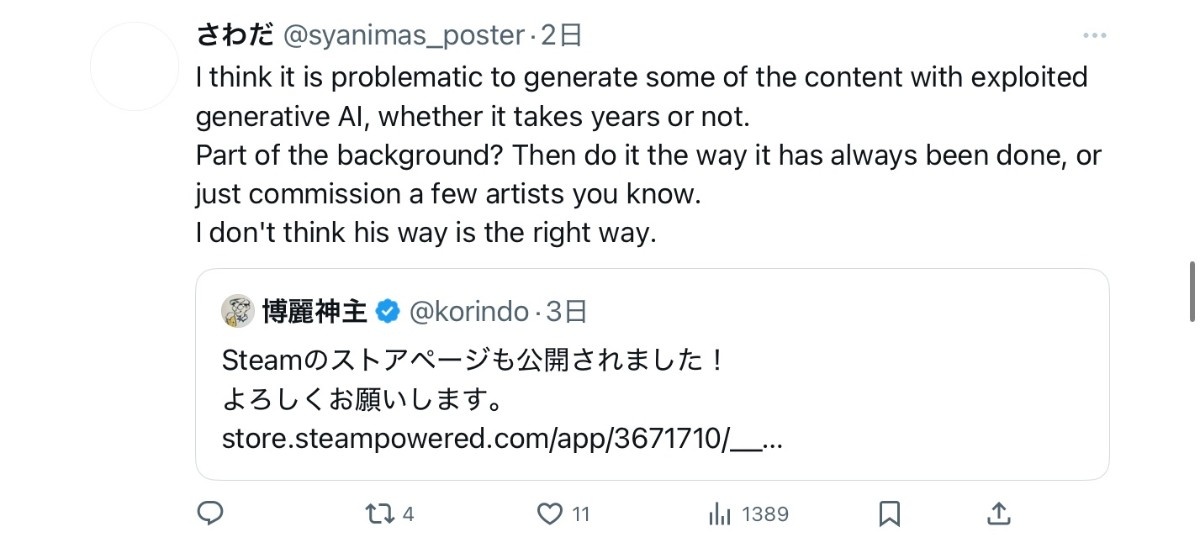Image resolution: width=1200 pixels, height=553 pixels.
Task: Click the blue verified badge beside 博麗神主
Action: [x=387, y=312]
